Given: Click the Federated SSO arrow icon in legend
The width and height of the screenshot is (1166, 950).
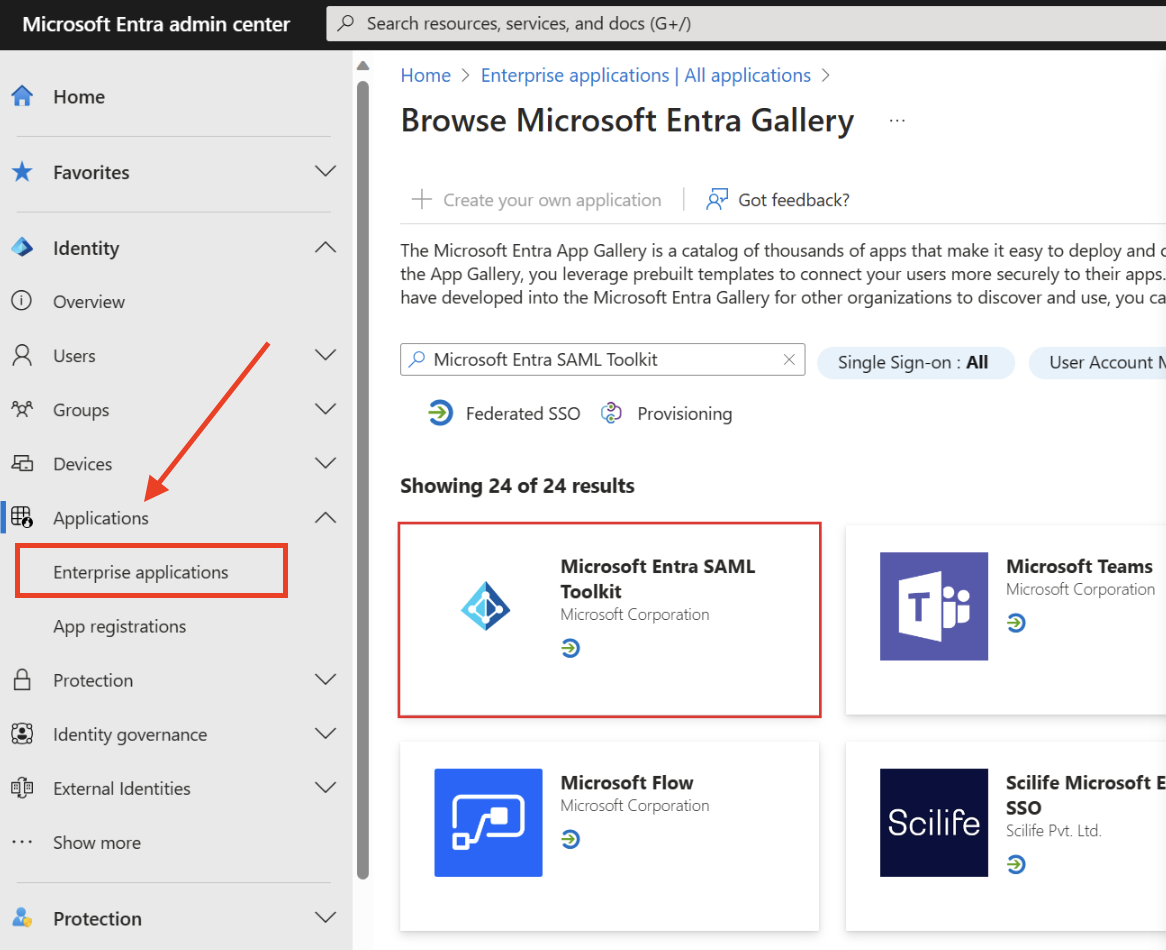Looking at the screenshot, I should [x=440, y=413].
